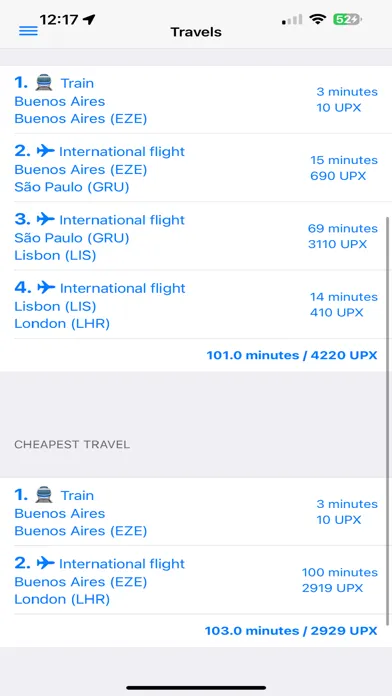This screenshot has width=392, height=696.
Task: Select São Paulo (GRU) to Lisbon (LIS) step
Action: point(196,236)
